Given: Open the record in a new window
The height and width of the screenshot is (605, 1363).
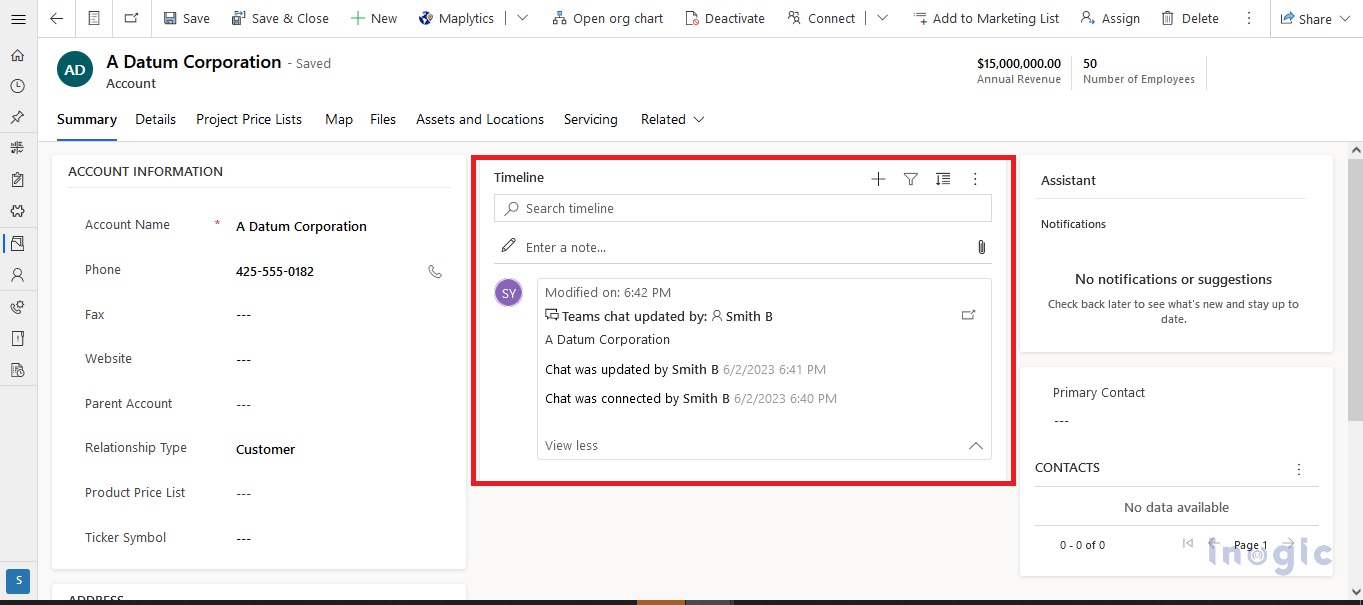Looking at the screenshot, I should point(132,18).
